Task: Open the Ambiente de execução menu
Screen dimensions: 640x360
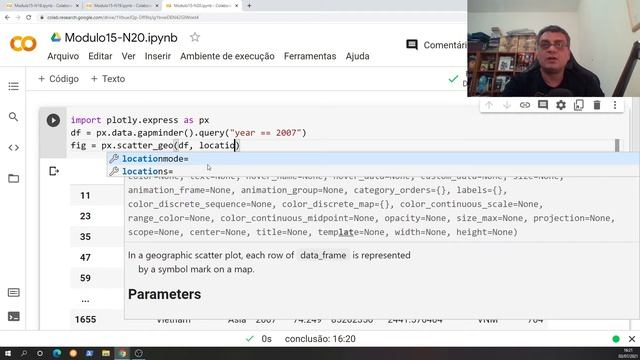Action: click(x=227, y=56)
